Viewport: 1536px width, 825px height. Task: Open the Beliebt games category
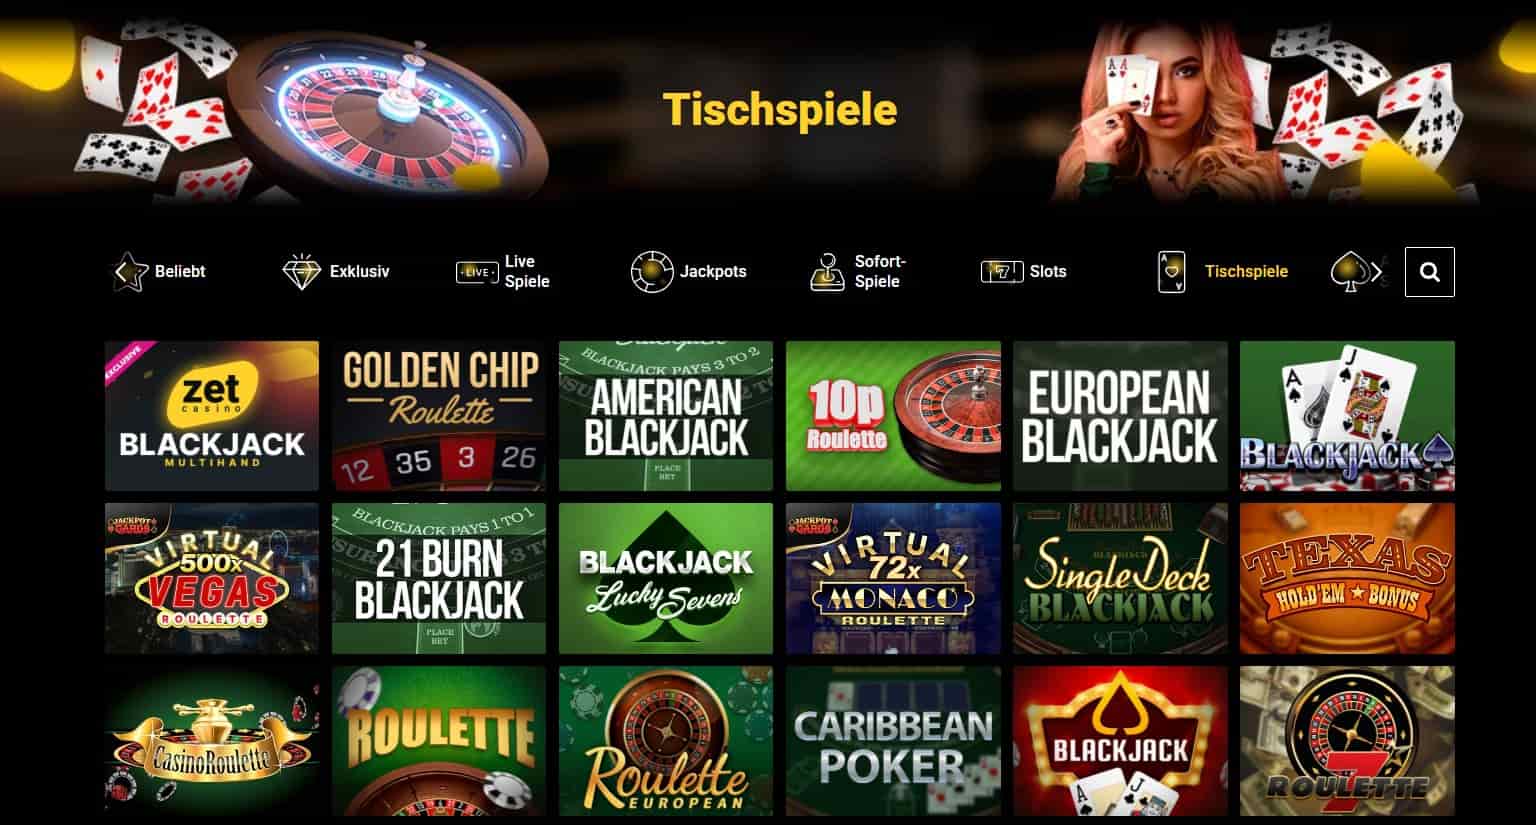[x=180, y=272]
